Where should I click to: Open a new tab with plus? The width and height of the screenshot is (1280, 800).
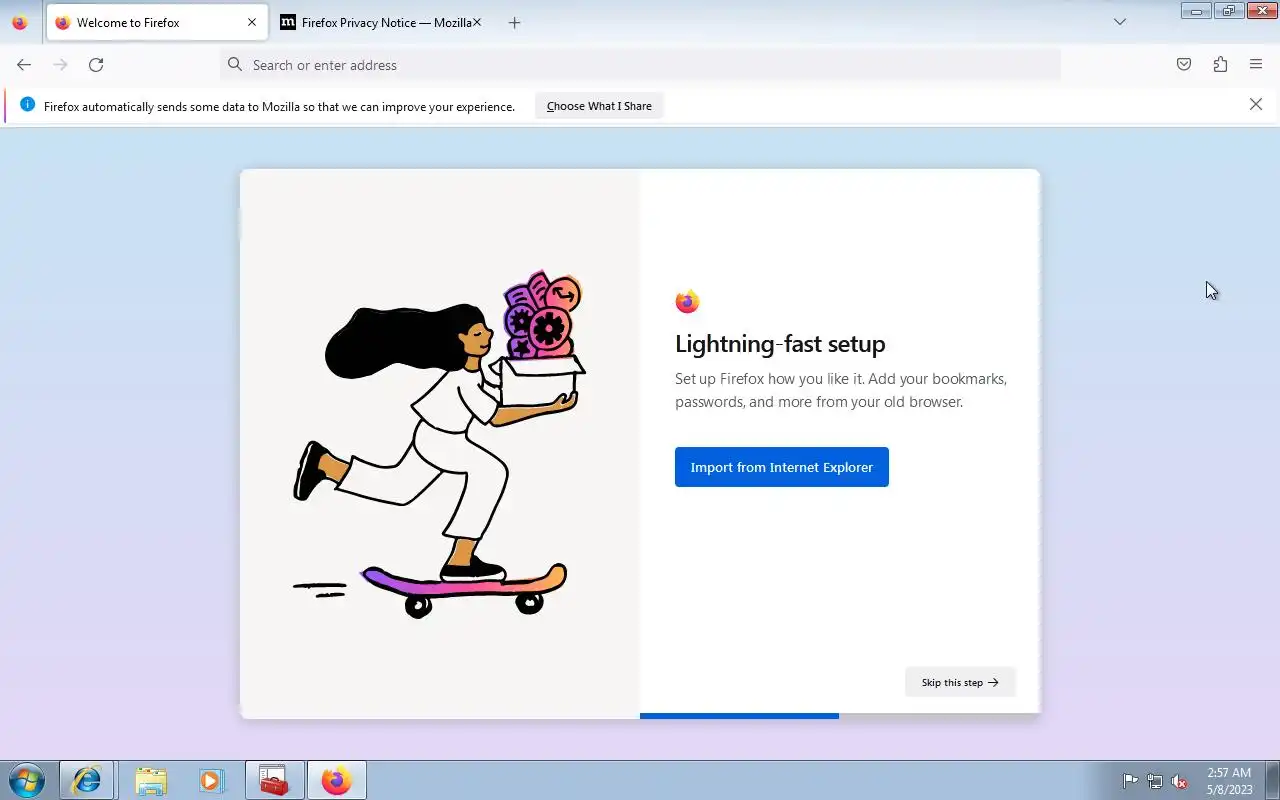coord(514,22)
